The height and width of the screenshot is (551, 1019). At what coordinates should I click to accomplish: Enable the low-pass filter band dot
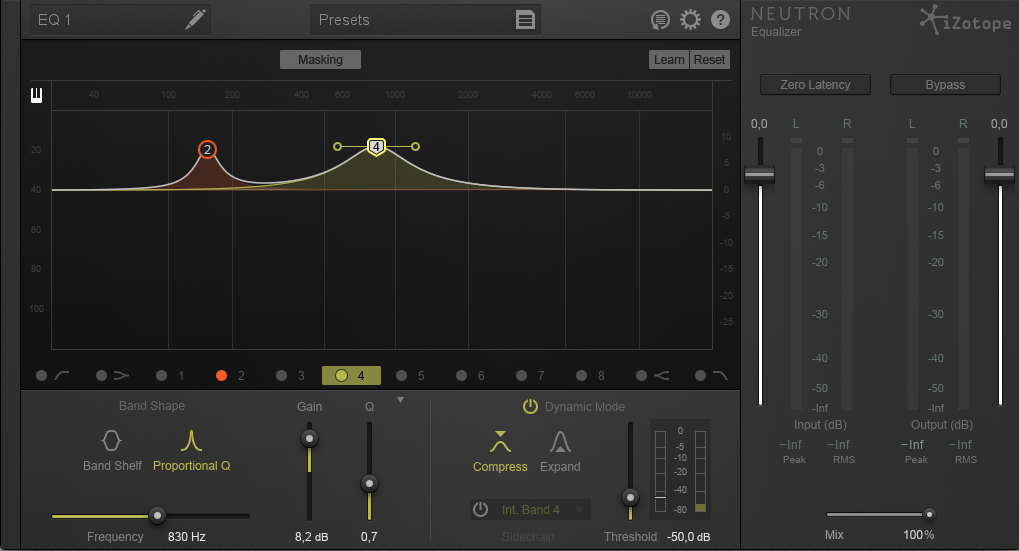click(x=701, y=376)
